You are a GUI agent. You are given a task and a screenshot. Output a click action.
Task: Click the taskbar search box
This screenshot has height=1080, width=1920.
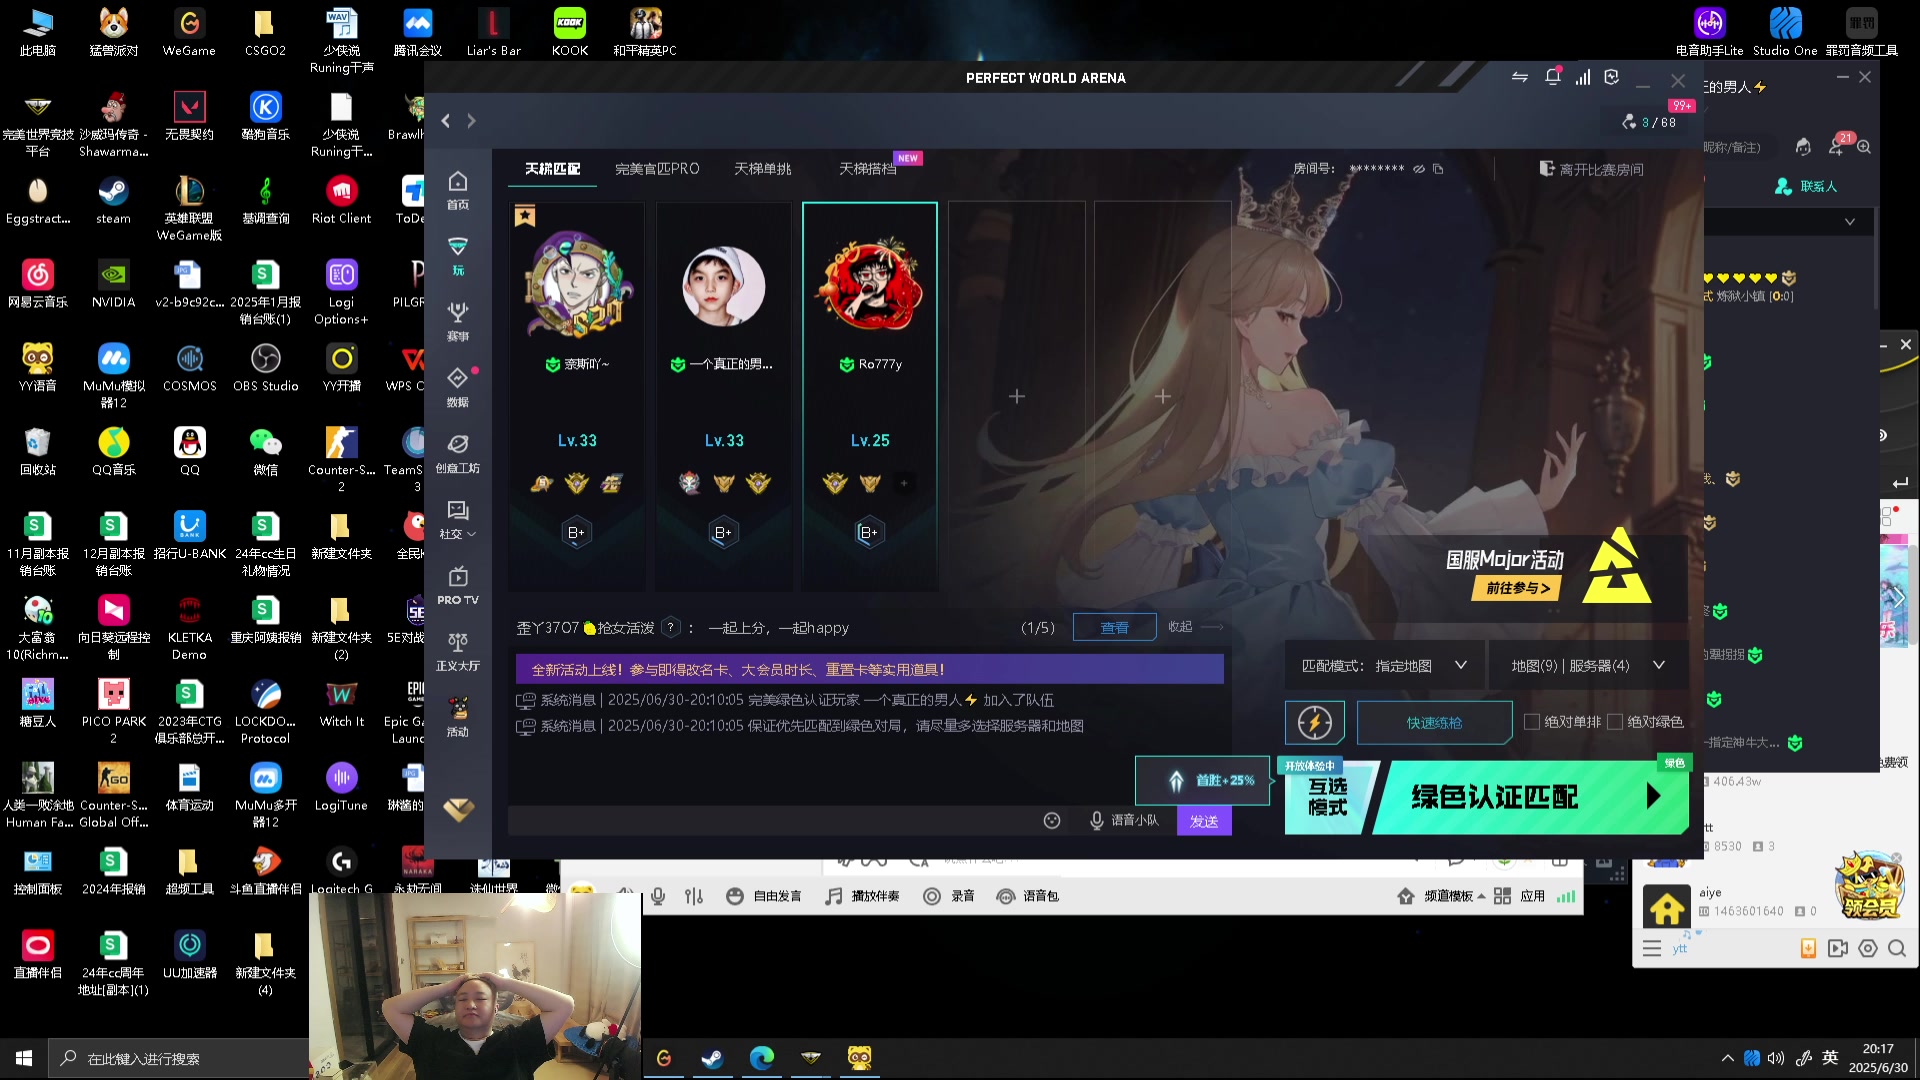coord(179,1058)
